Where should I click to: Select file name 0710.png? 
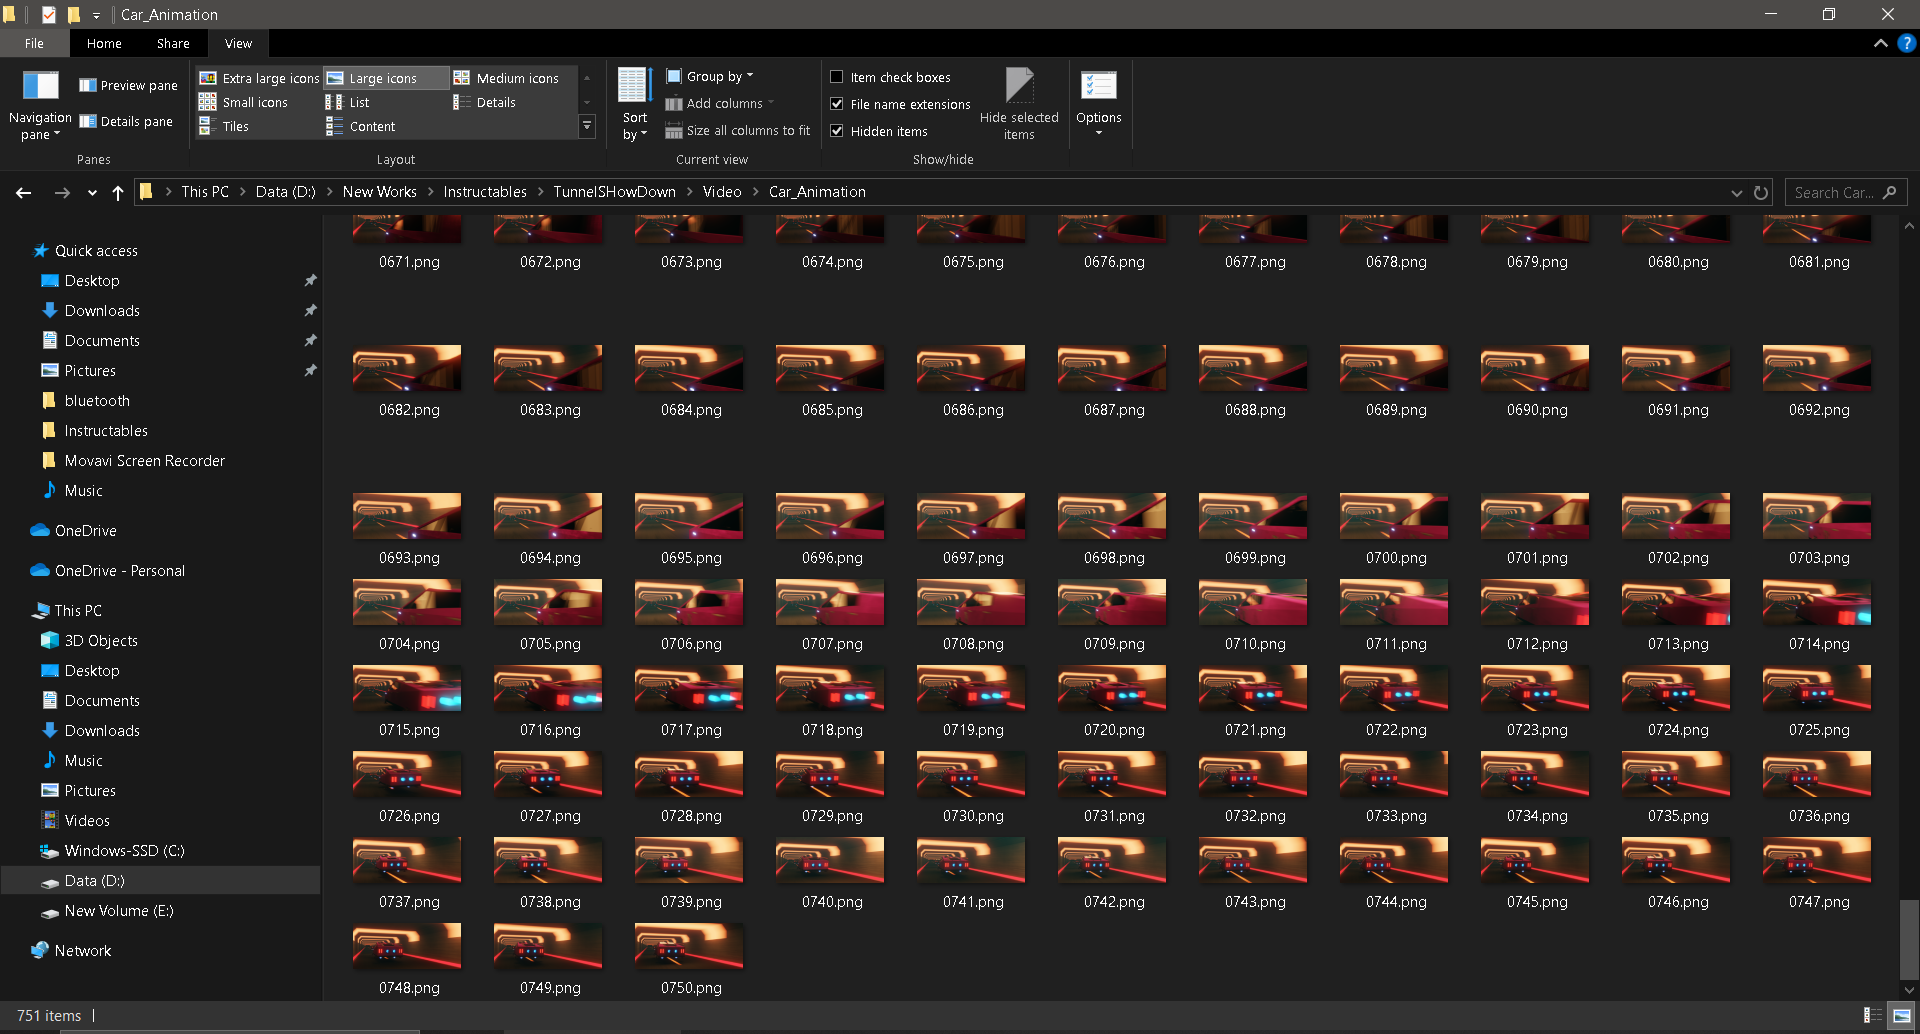click(1255, 644)
